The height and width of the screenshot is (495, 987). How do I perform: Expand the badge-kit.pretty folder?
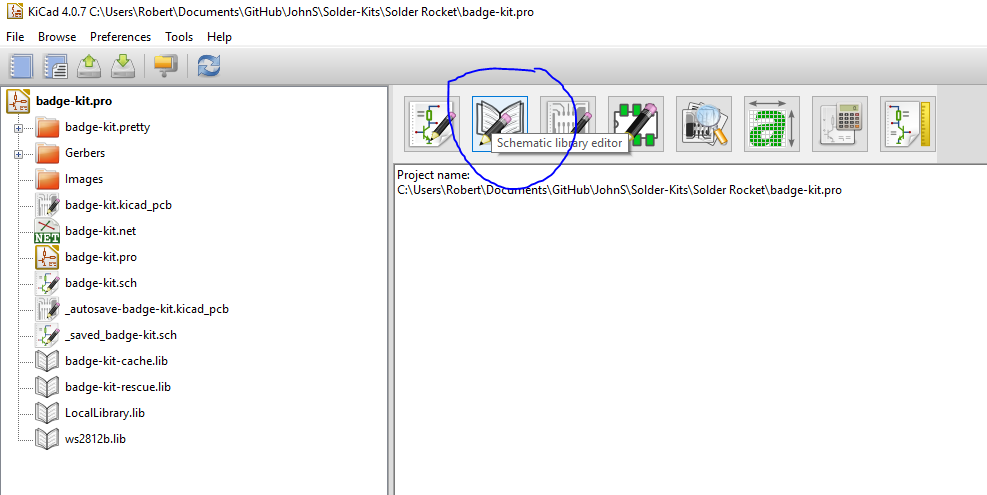[x=18, y=128]
